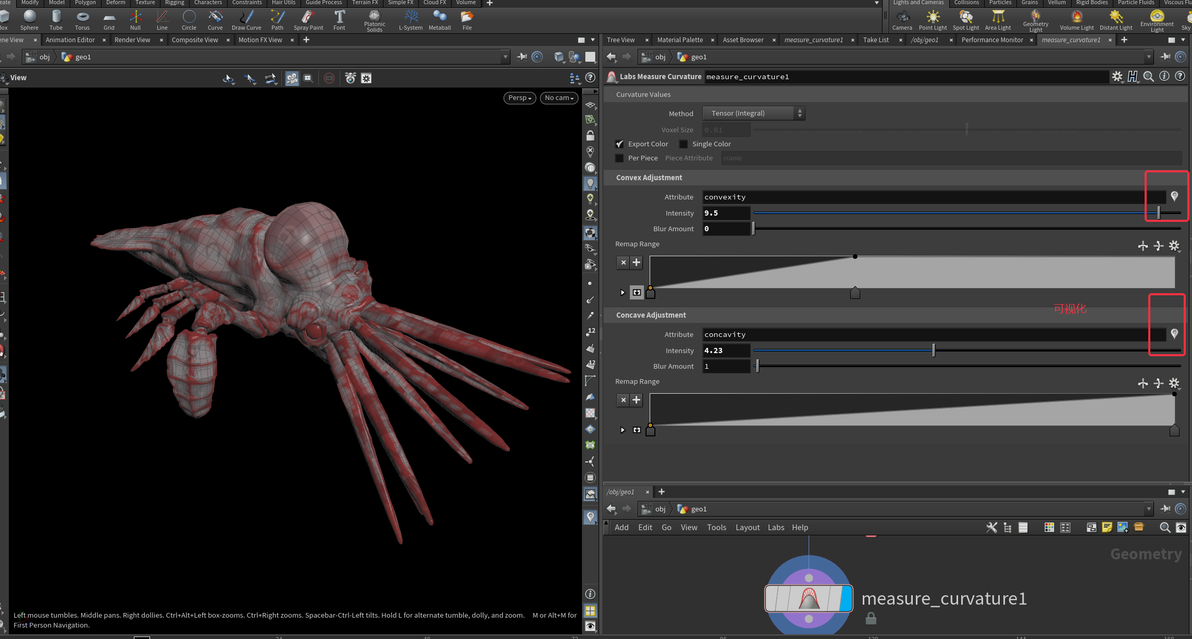Open the Layout menu in network editor
Screen dimensions: 1192x639
[x=747, y=527]
